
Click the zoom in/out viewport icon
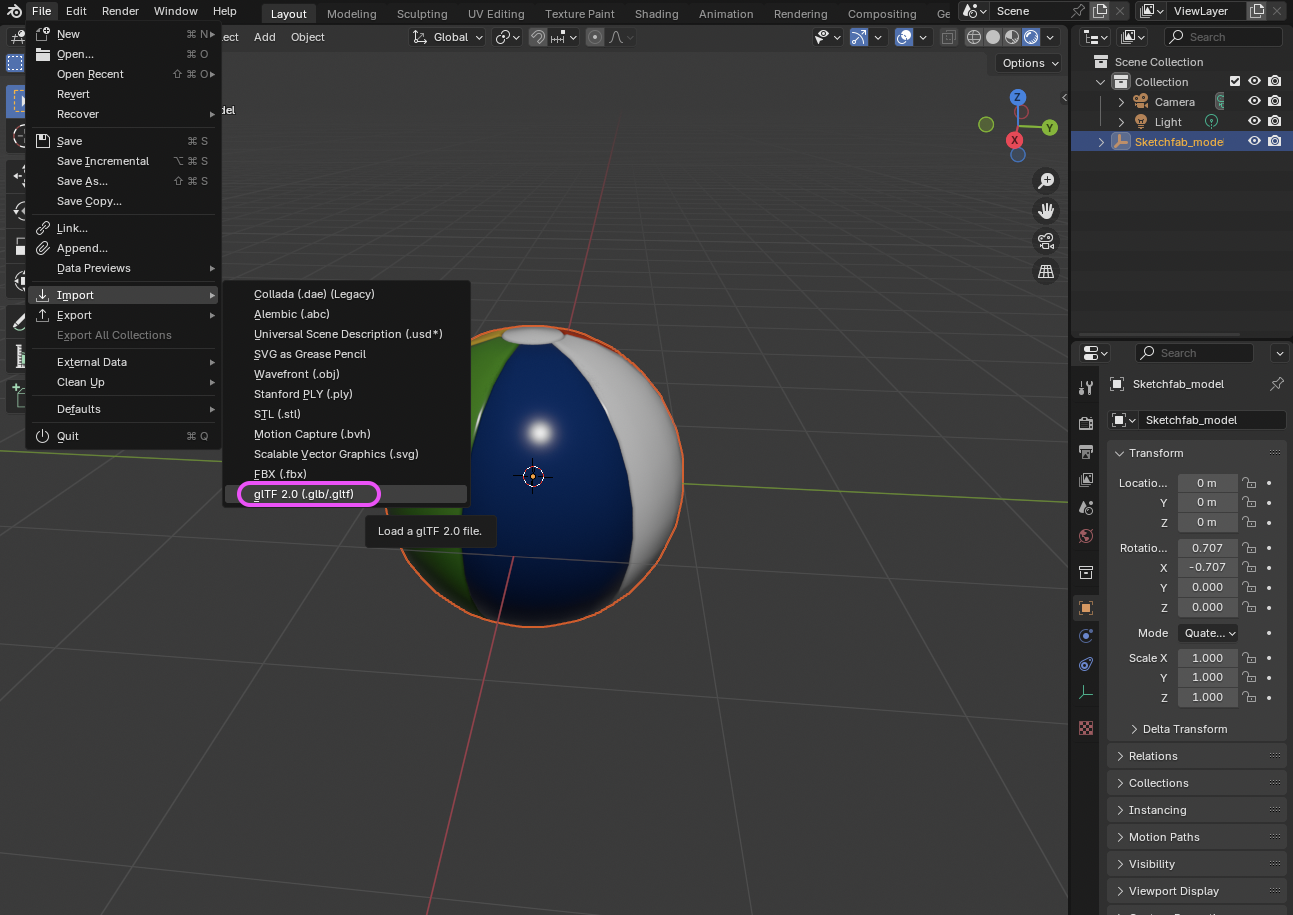1046,181
